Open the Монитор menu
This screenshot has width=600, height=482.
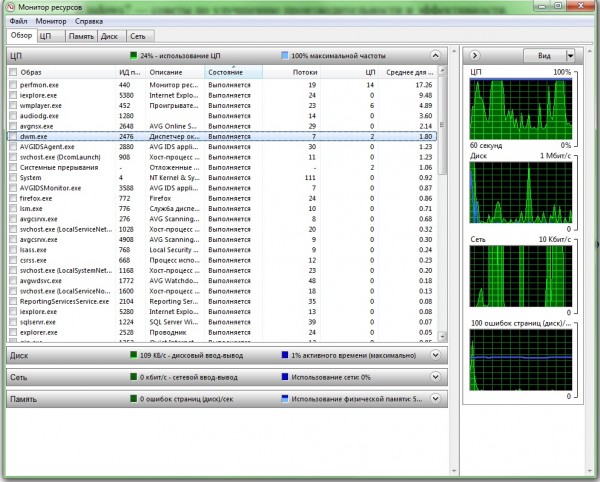51,21
